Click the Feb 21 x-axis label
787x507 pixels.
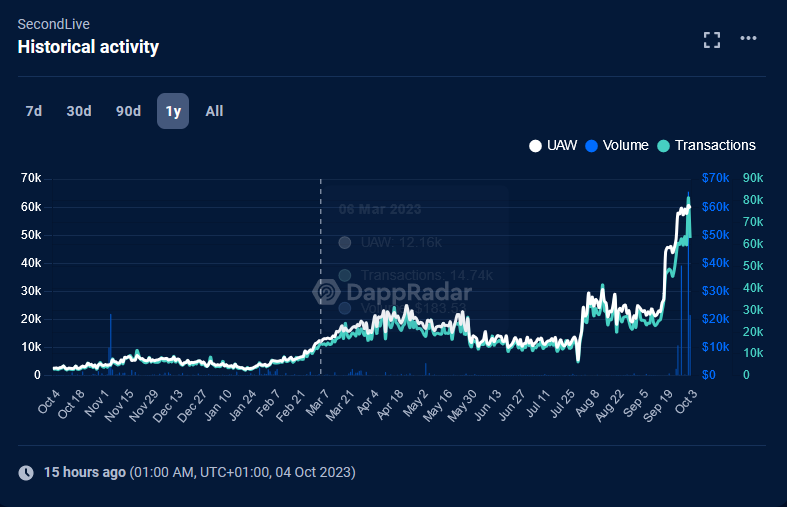[x=291, y=406]
